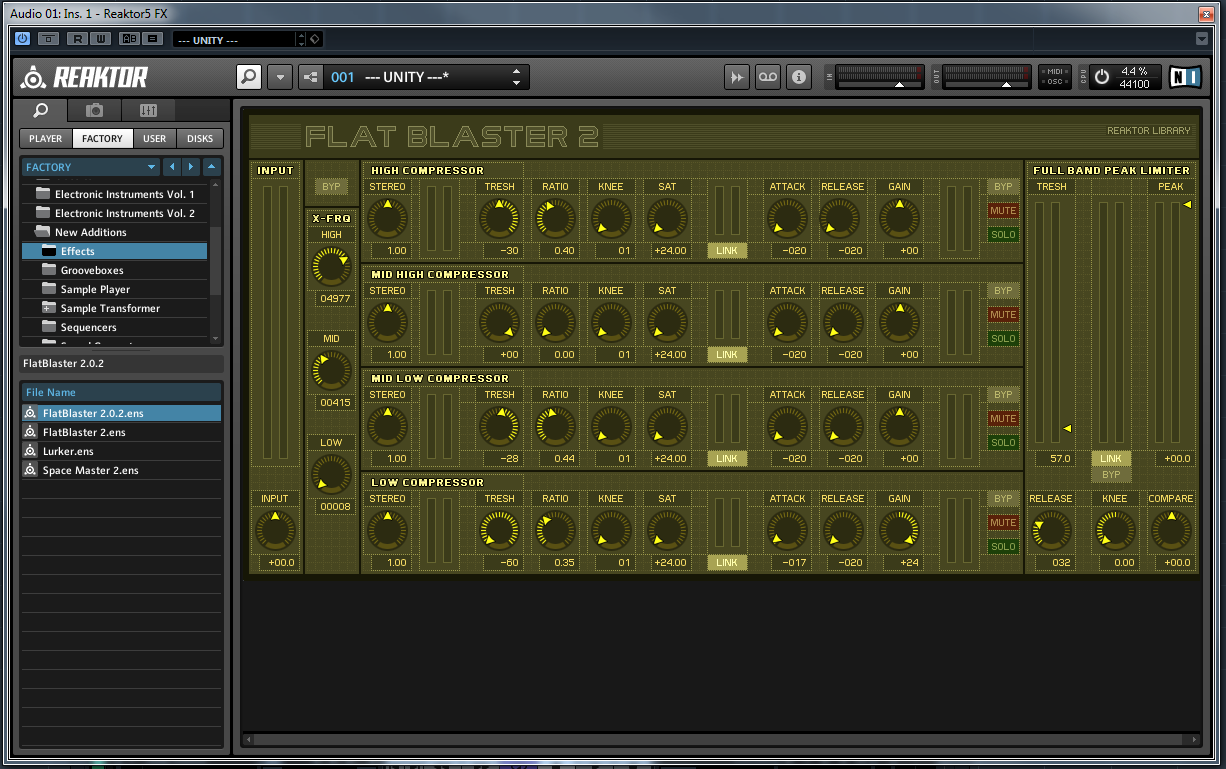
Task: Solo the Mid Low Compressor band
Action: 1003,443
